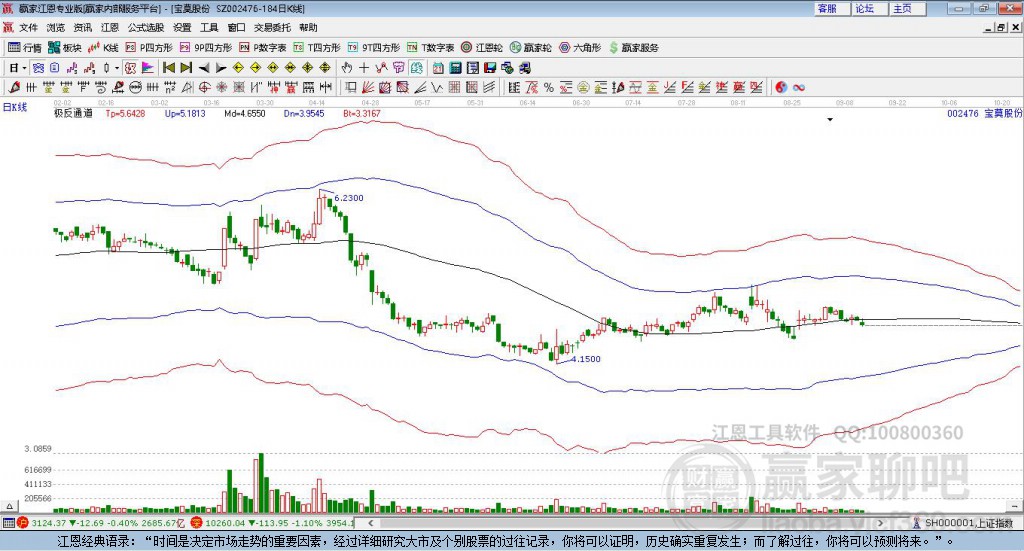Open 赢家服务 service with dollar icon
The width and height of the screenshot is (1024, 551).
click(x=633, y=48)
